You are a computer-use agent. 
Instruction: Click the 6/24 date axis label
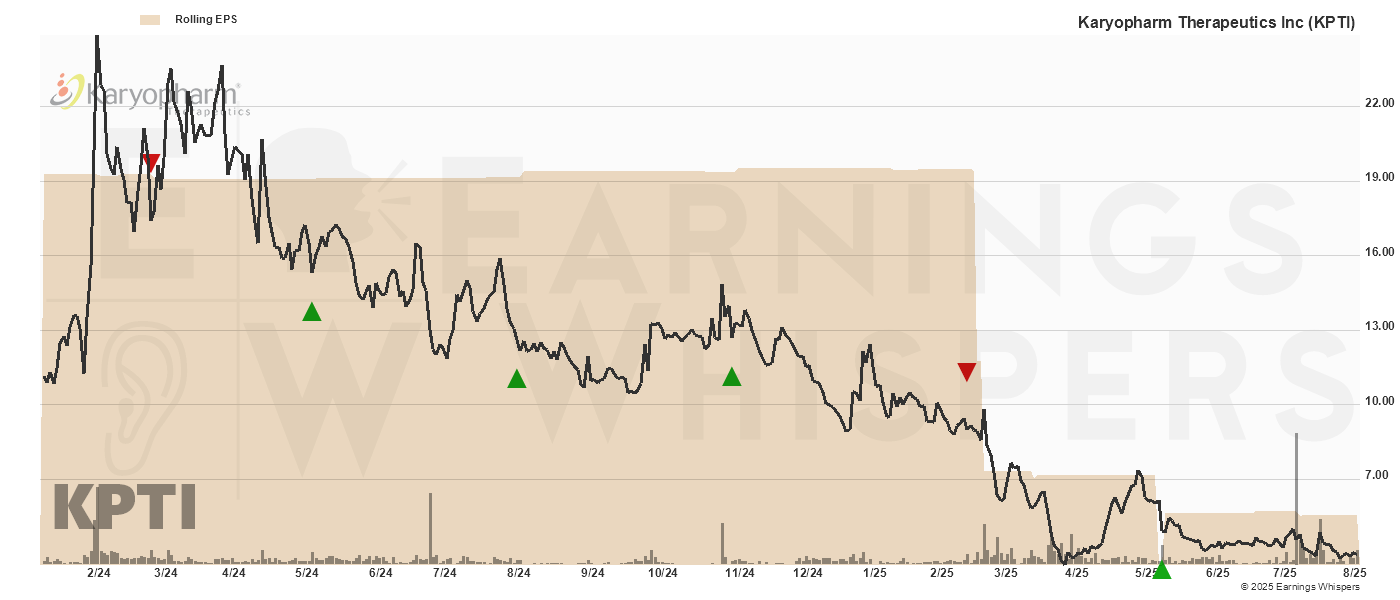(x=380, y=573)
